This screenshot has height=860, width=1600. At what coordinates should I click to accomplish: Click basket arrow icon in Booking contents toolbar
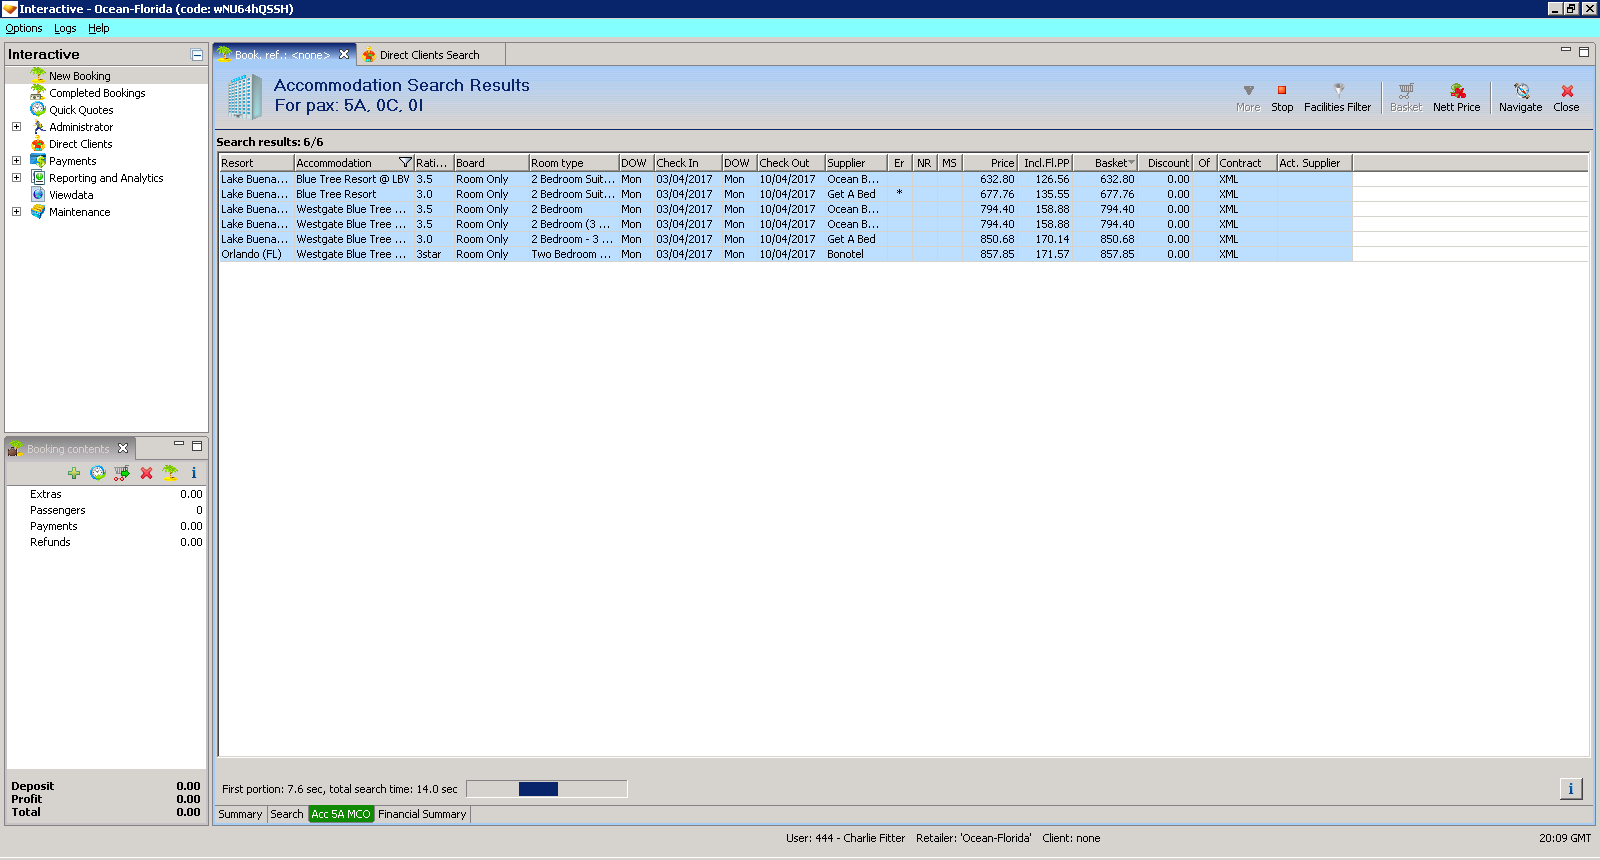coord(122,473)
